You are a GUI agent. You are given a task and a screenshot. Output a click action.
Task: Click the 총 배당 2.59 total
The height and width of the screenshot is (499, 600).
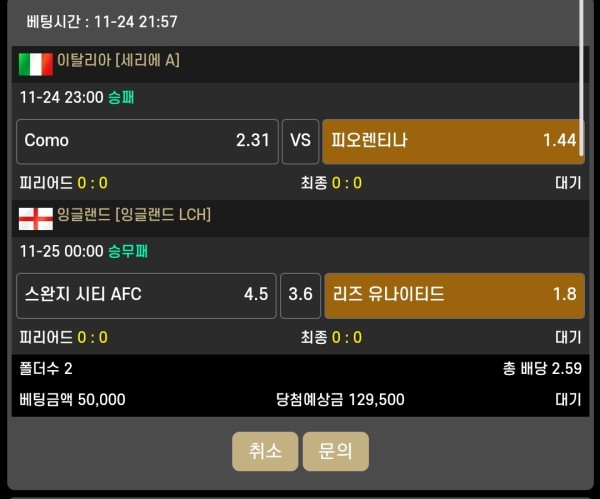541,368
